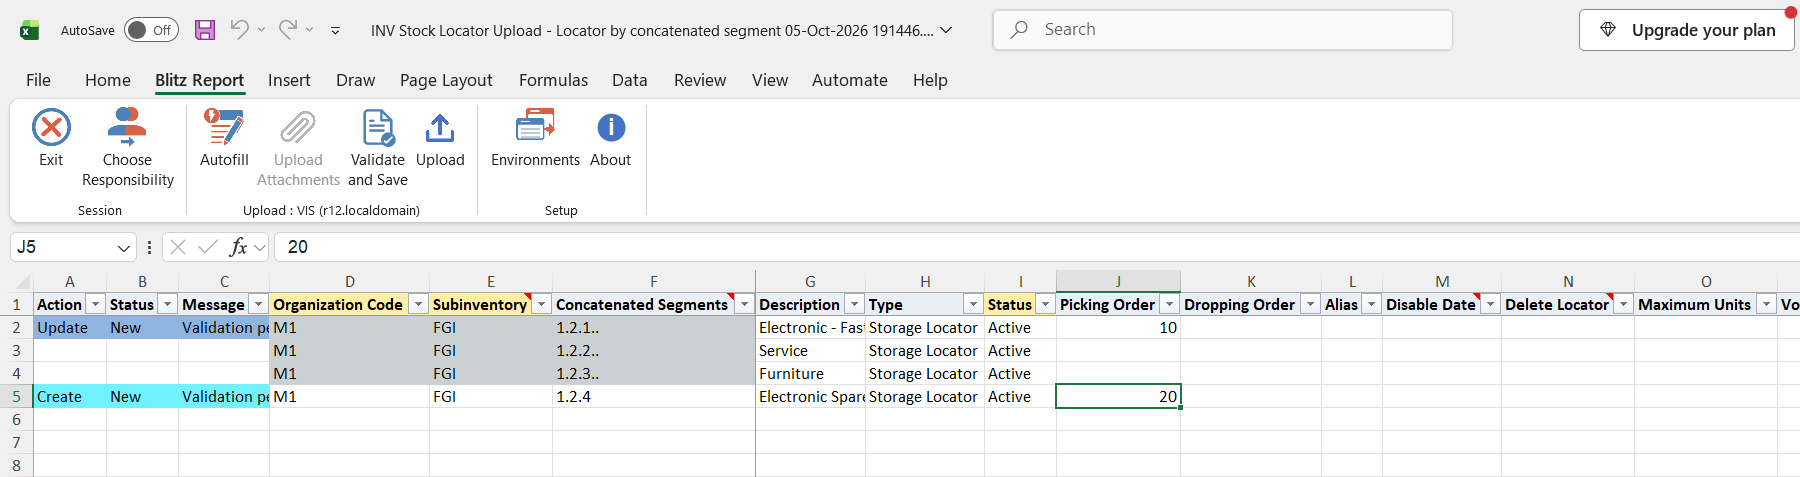Open the Page Layout tab
This screenshot has height=477, width=1800.
pos(446,80)
